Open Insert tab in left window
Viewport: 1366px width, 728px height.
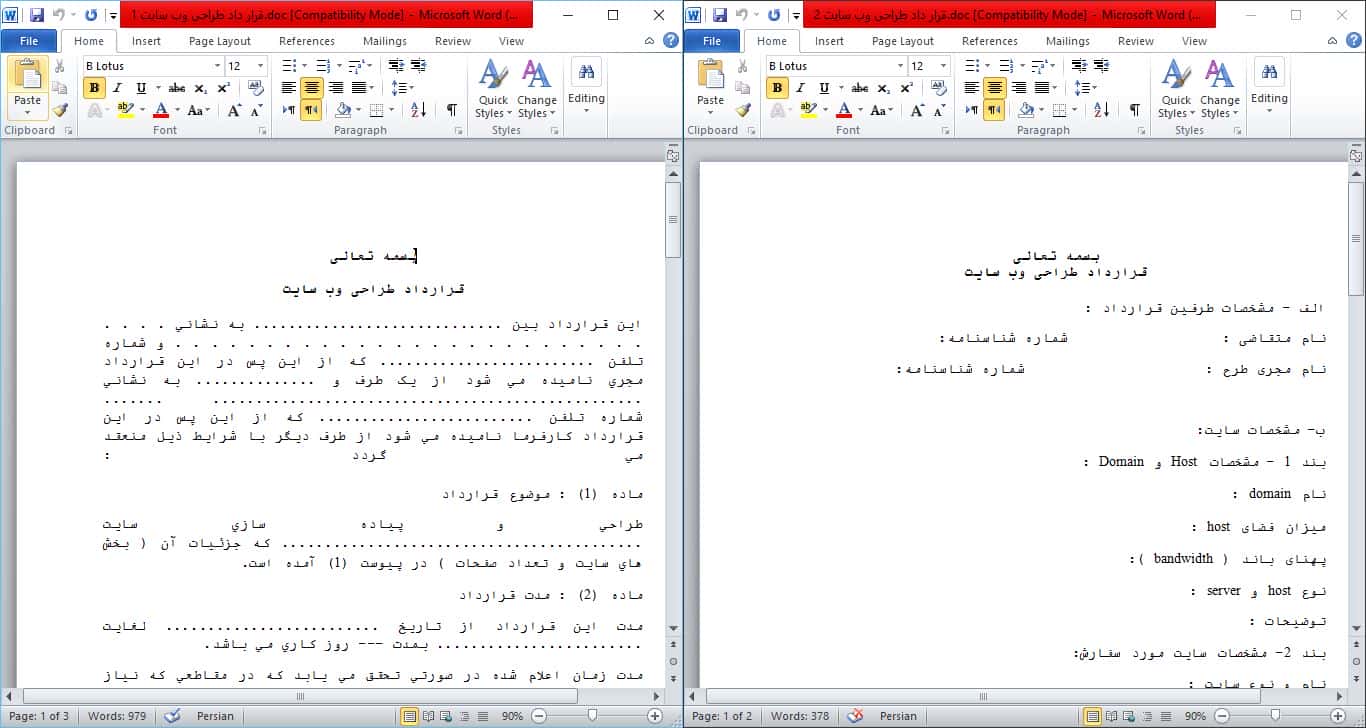coord(146,41)
